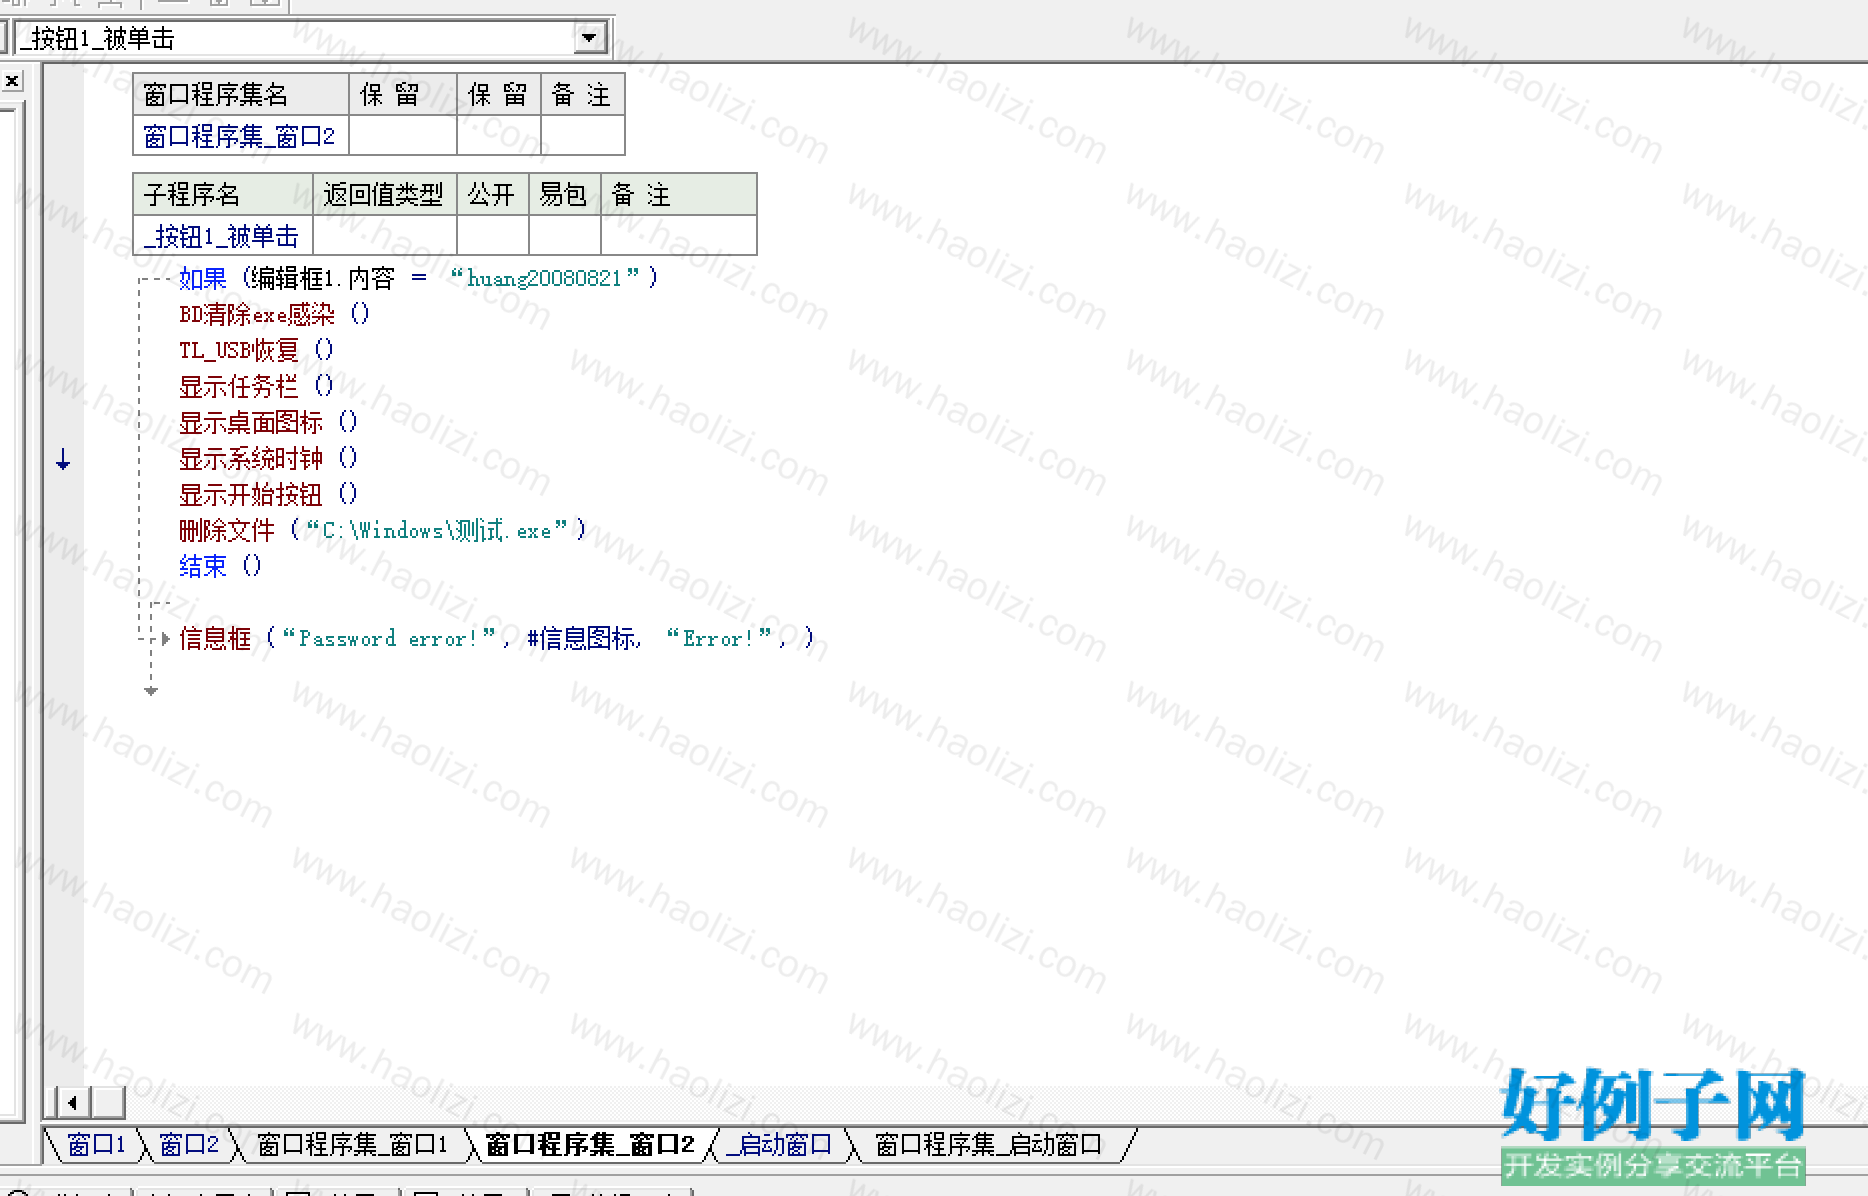The image size is (1868, 1196).
Task: Click the 备注 header in subroutine table
Action: 678,195
